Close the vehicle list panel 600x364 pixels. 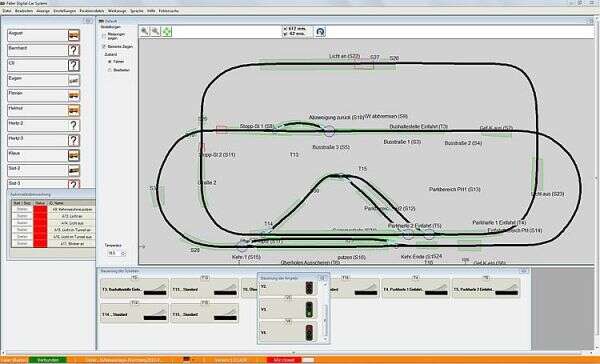(x=88, y=21)
